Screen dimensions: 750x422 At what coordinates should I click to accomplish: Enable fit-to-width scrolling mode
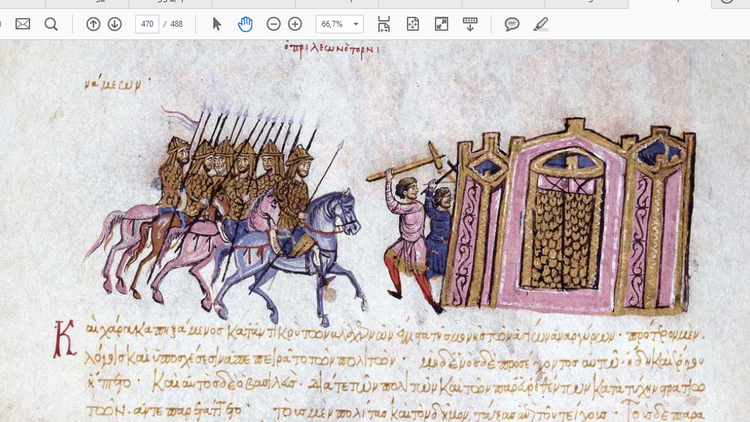(384, 24)
